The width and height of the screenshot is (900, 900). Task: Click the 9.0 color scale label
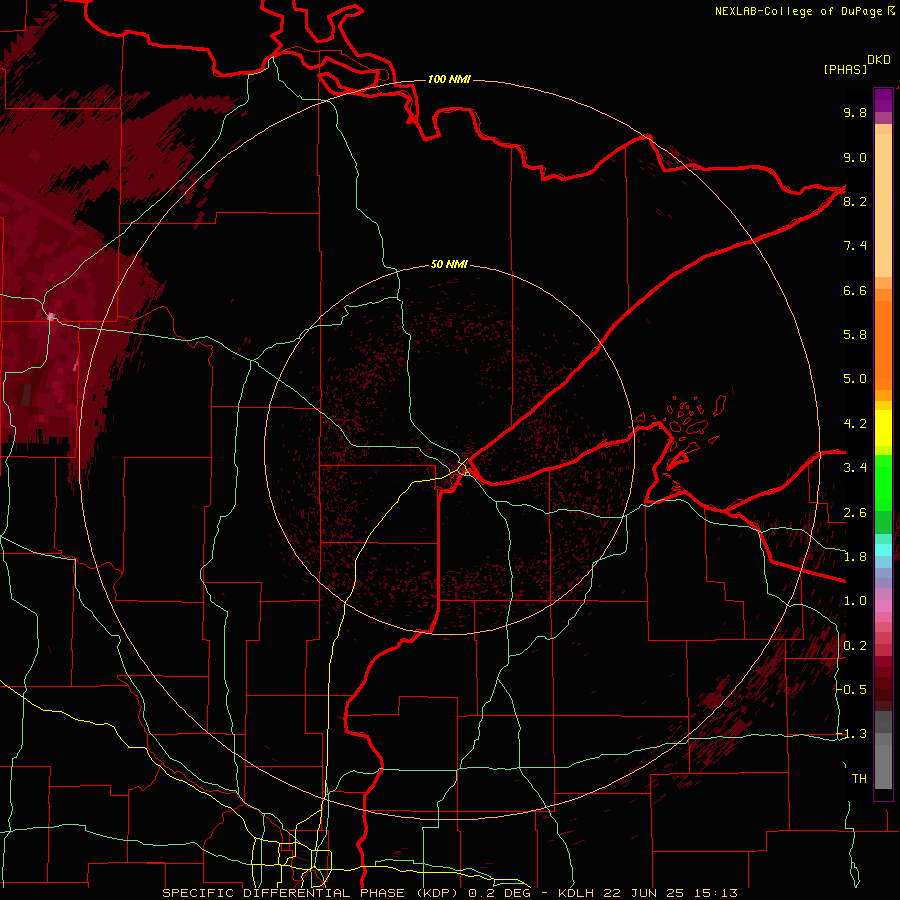coord(855,157)
